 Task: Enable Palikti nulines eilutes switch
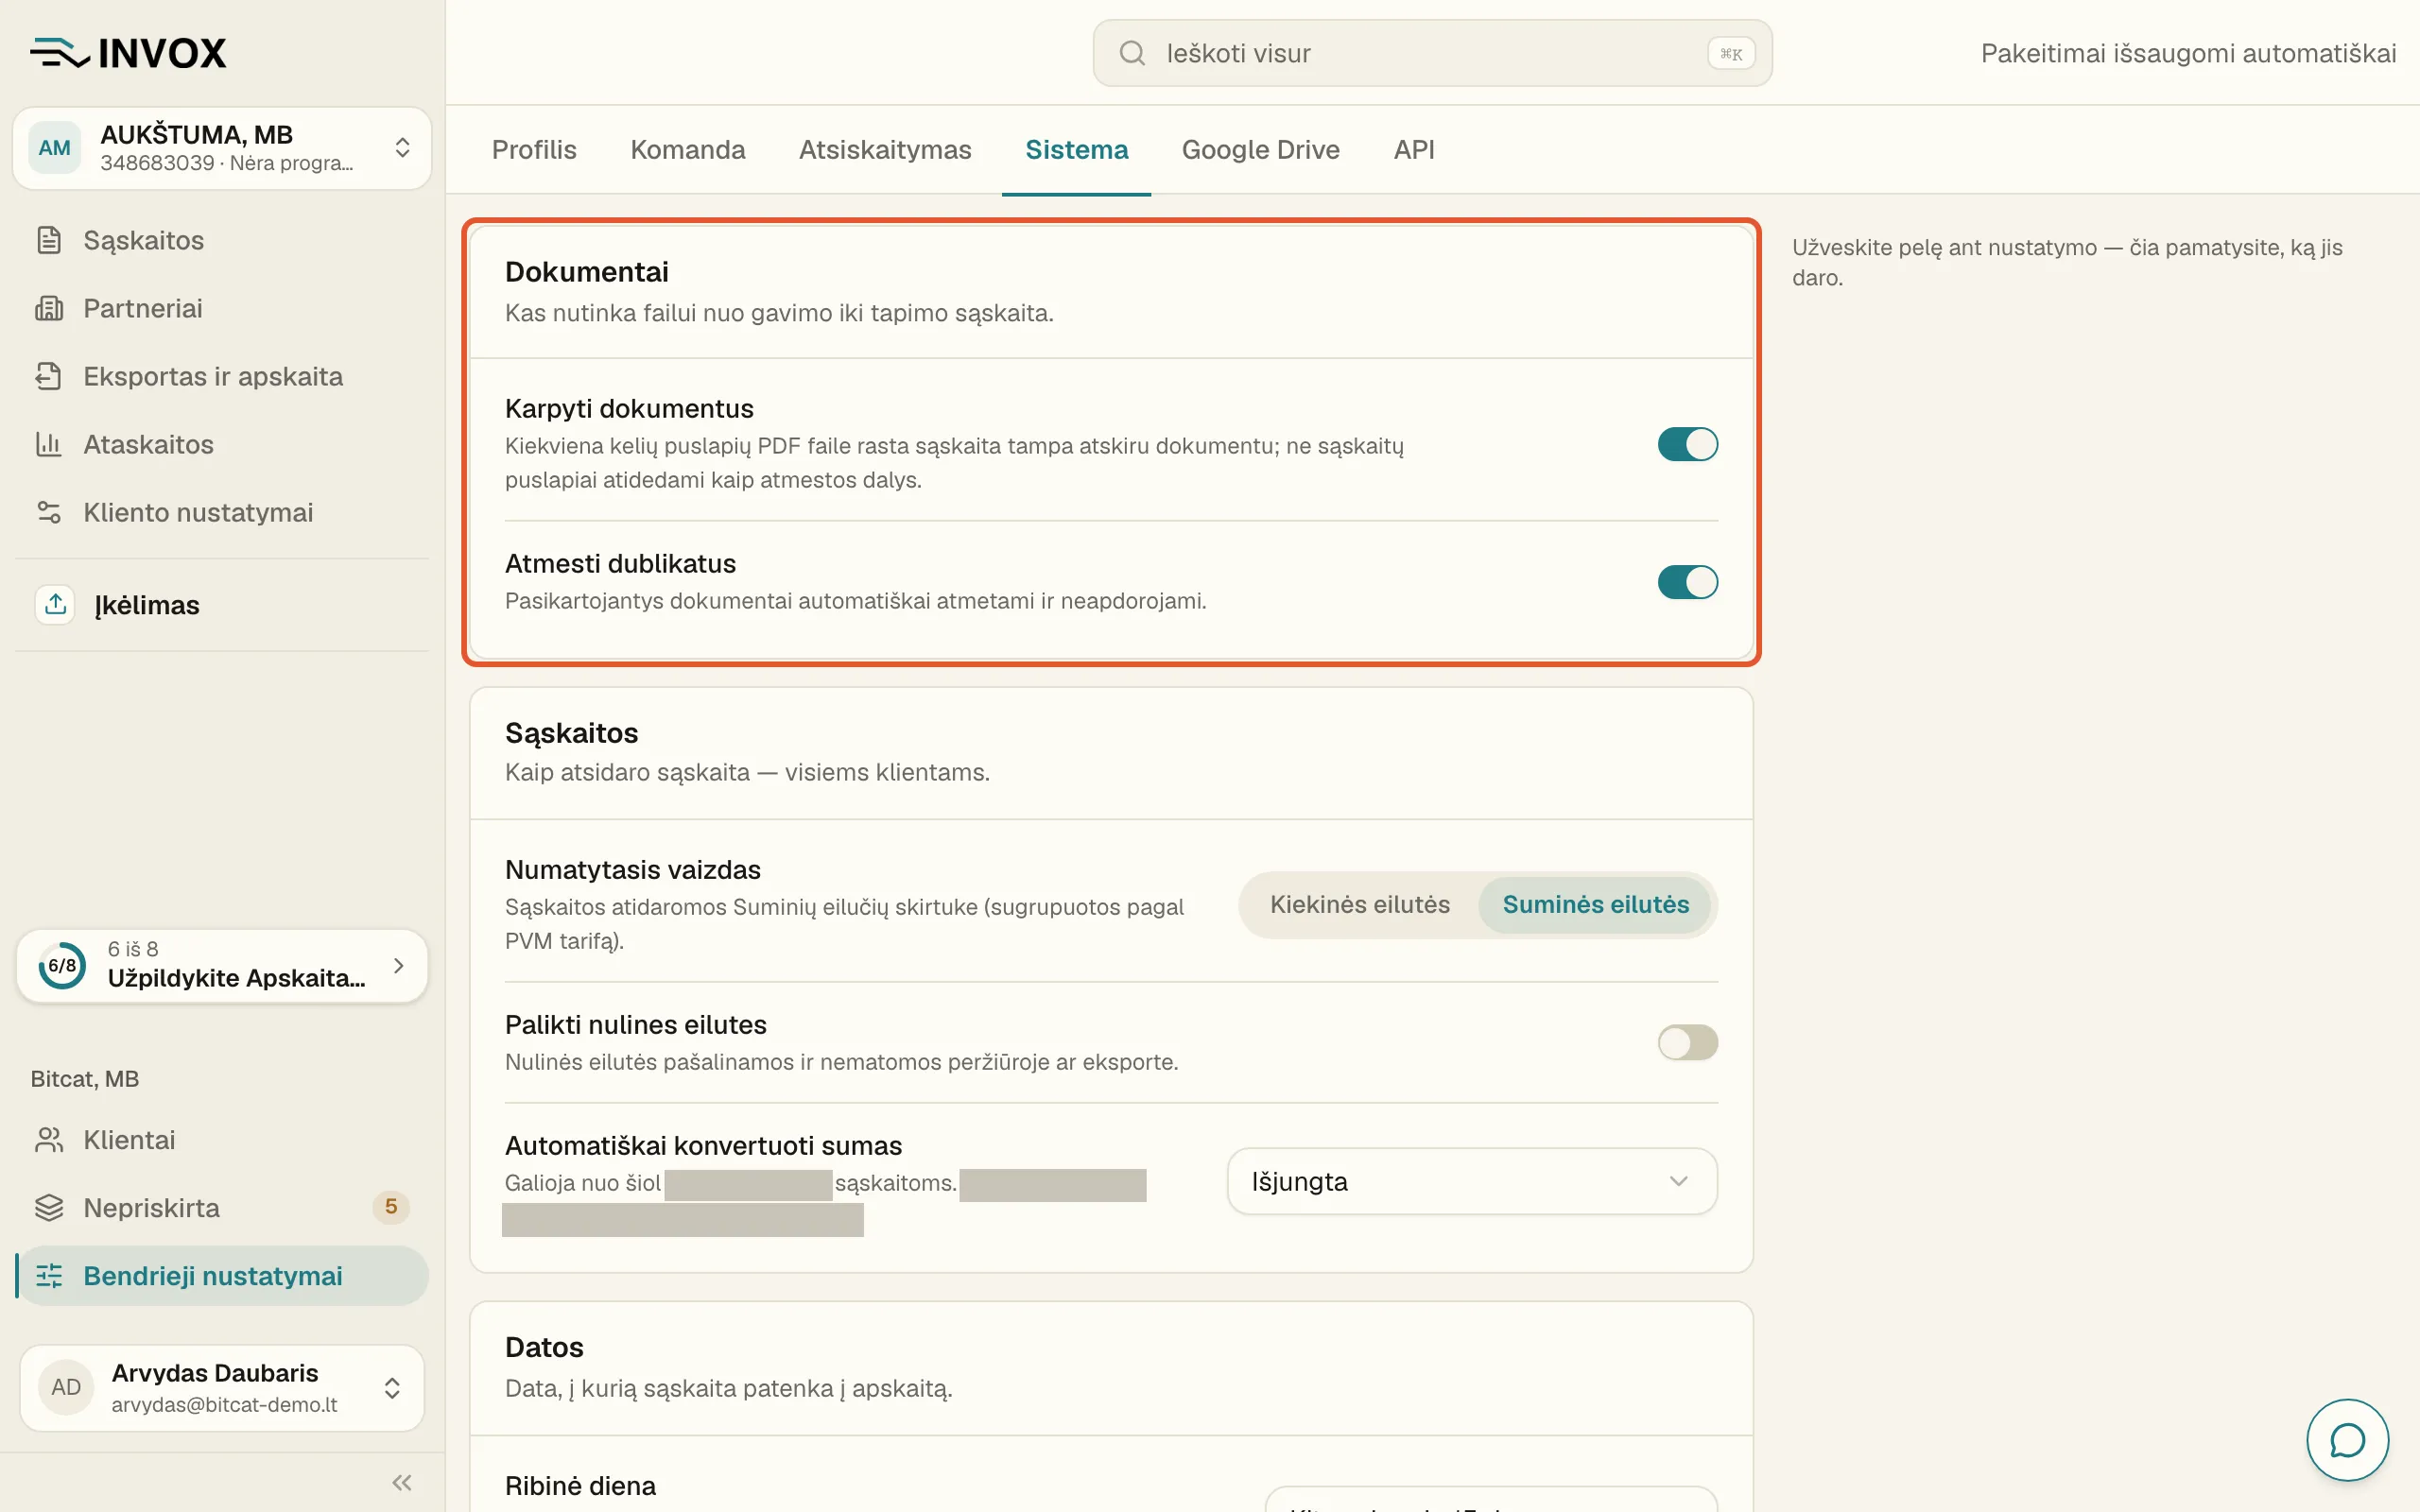click(x=1687, y=1043)
